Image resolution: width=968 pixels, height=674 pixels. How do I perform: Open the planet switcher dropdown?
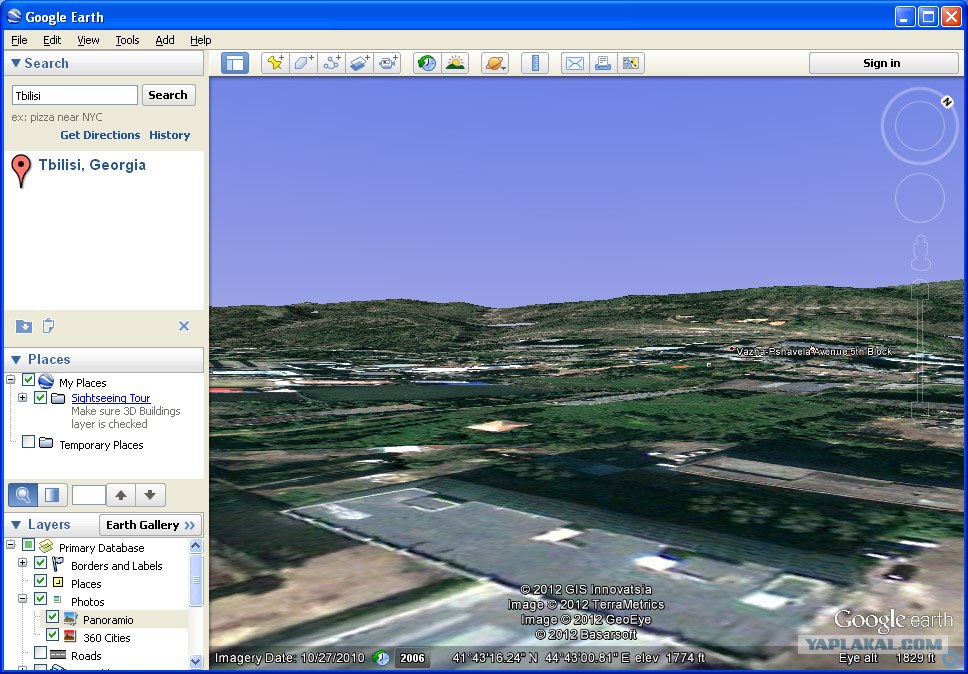point(495,63)
